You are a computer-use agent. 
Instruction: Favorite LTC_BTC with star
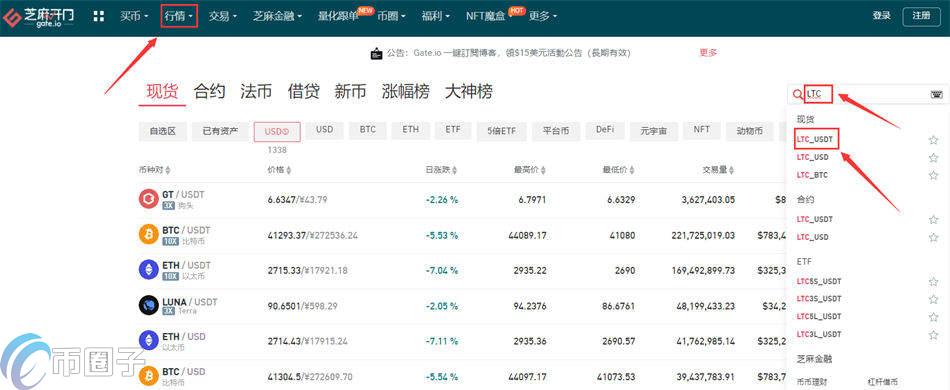point(933,175)
